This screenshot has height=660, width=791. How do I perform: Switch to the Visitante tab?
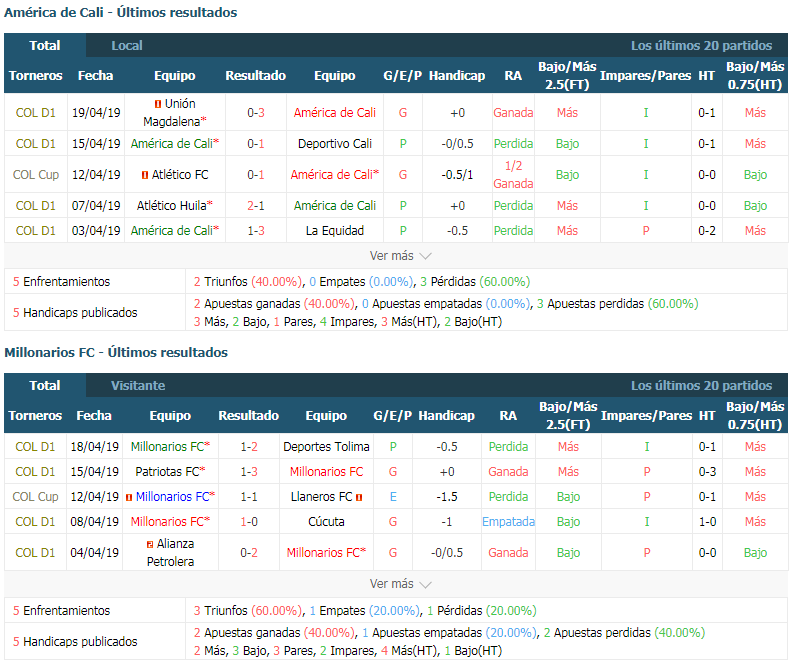pyautogui.click(x=138, y=386)
